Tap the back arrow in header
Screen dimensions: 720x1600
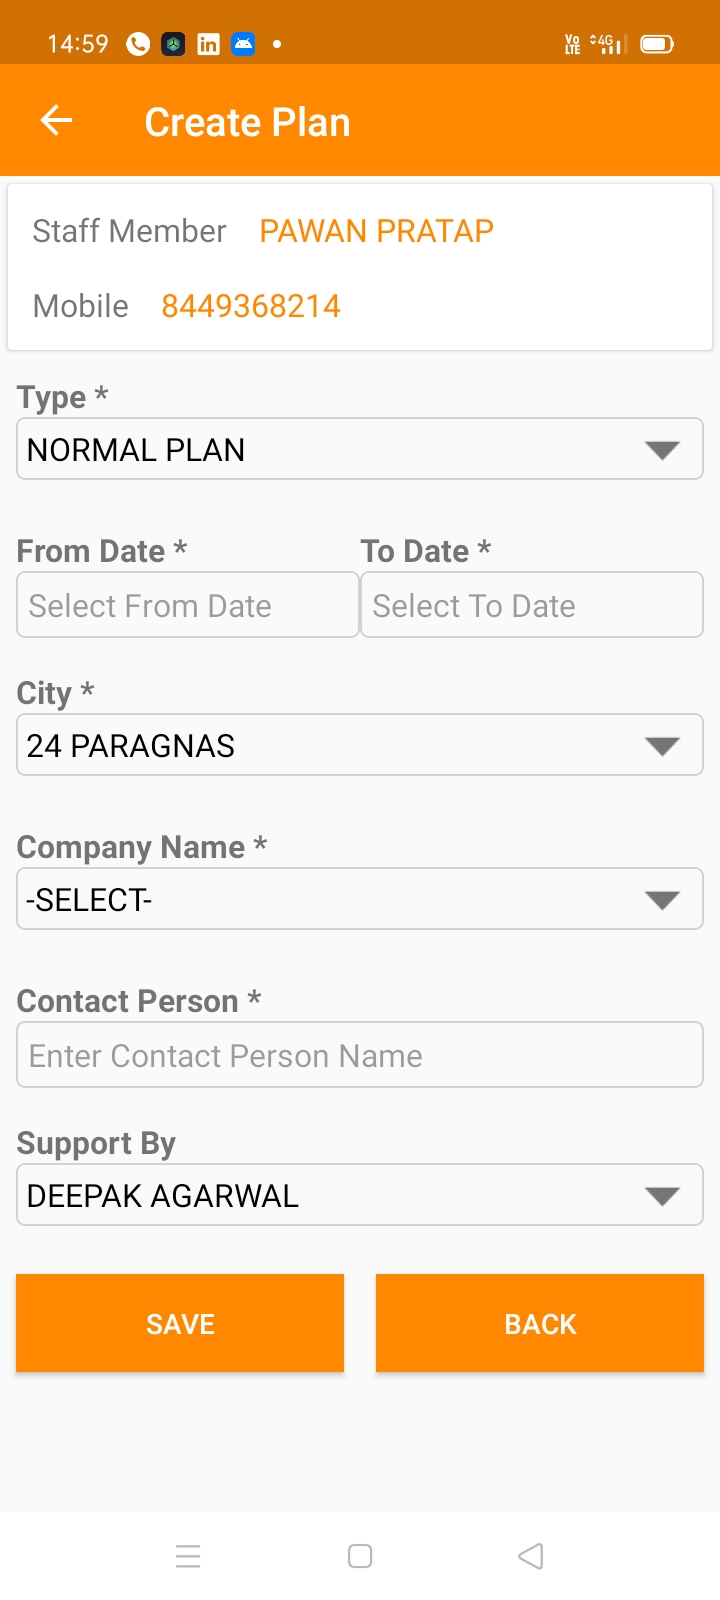click(x=56, y=121)
